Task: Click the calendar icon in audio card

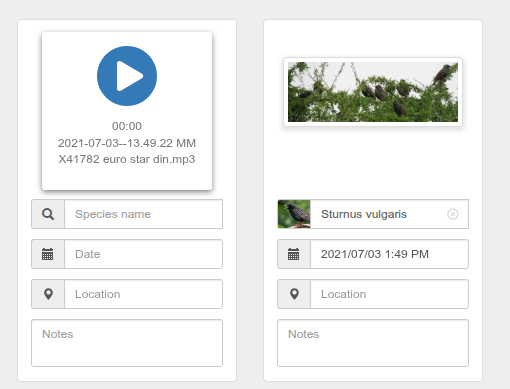Action: [x=48, y=254]
